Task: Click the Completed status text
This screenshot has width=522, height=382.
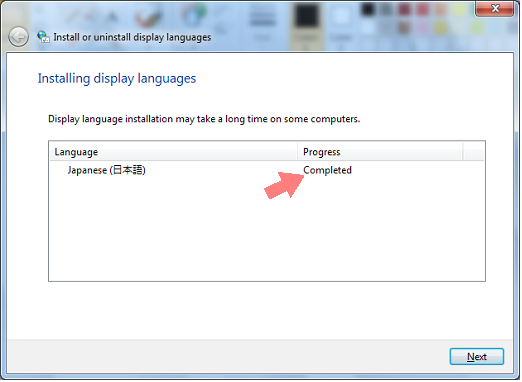Action: tap(328, 171)
